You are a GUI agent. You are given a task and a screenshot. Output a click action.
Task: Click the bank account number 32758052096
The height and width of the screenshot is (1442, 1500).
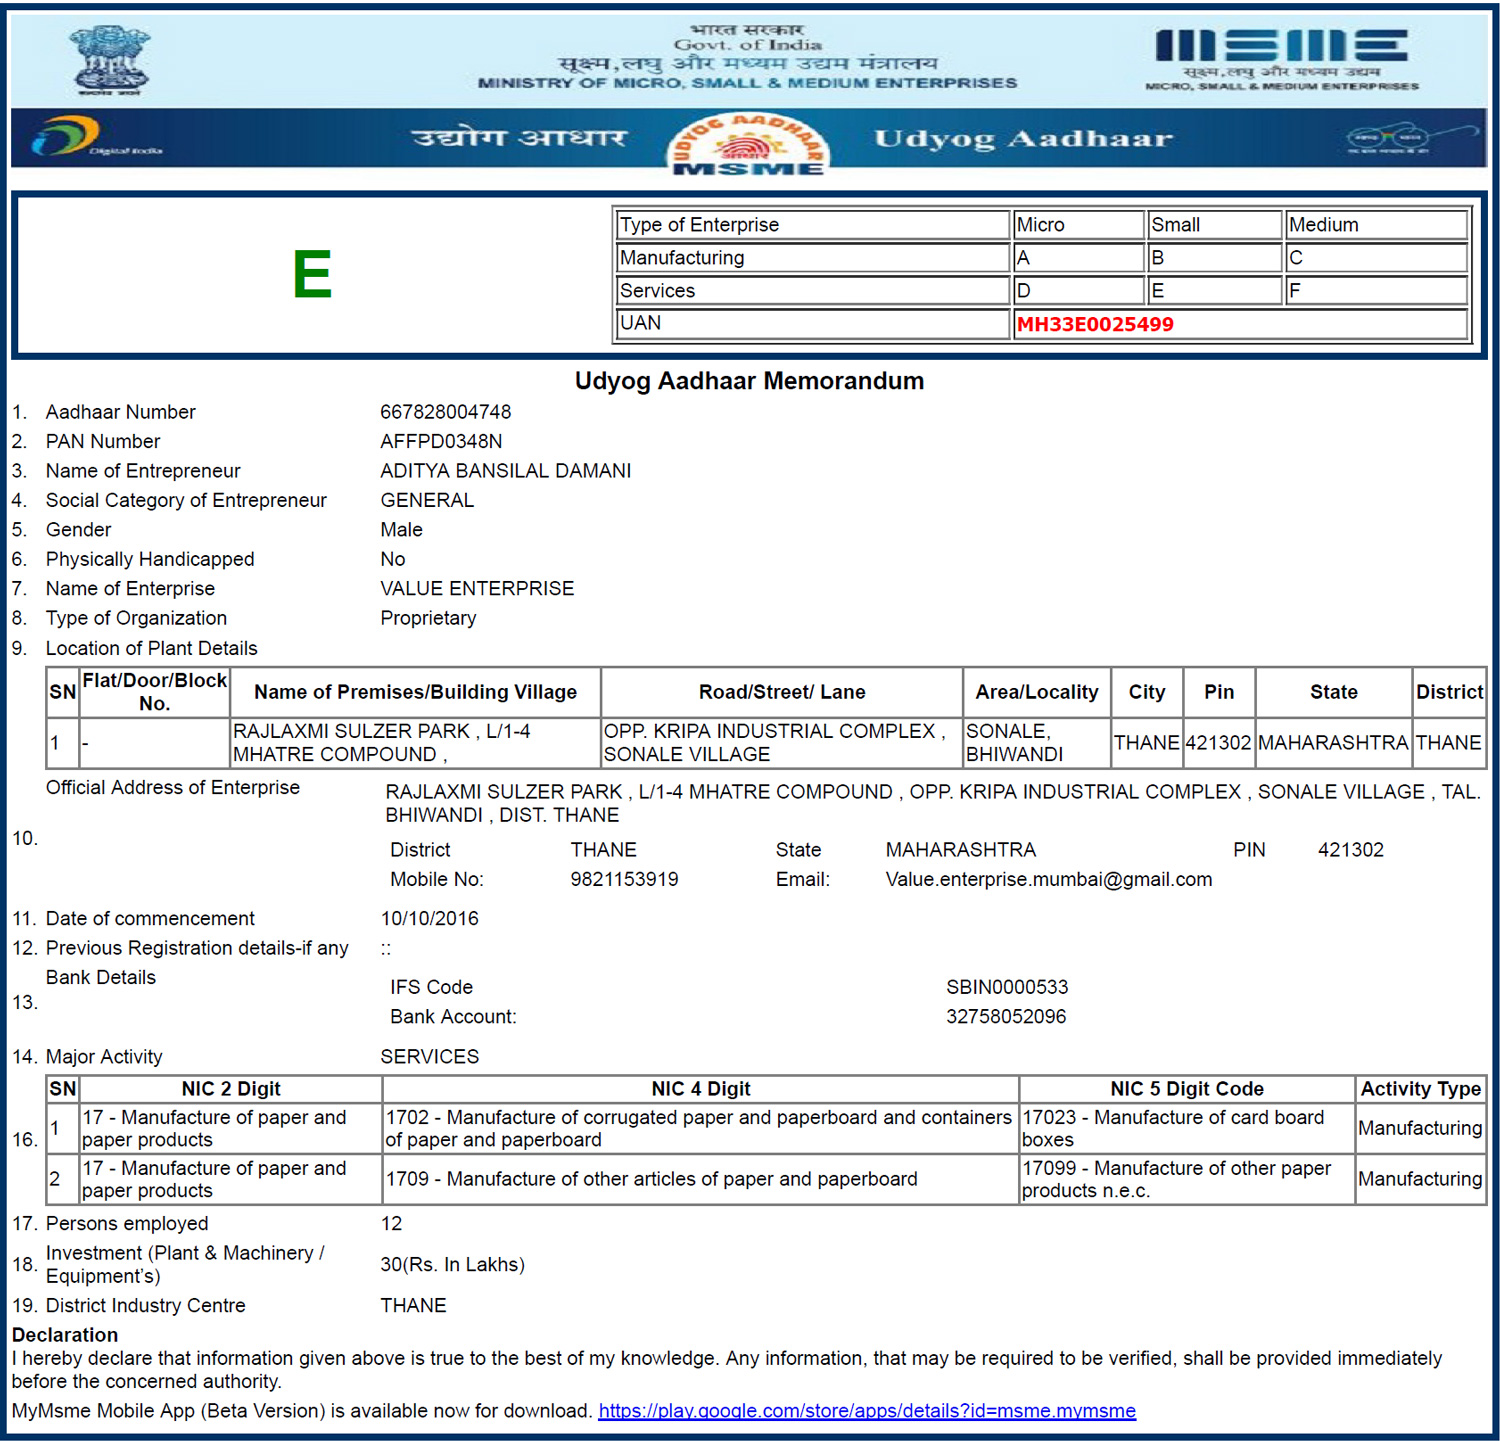click(1005, 1016)
